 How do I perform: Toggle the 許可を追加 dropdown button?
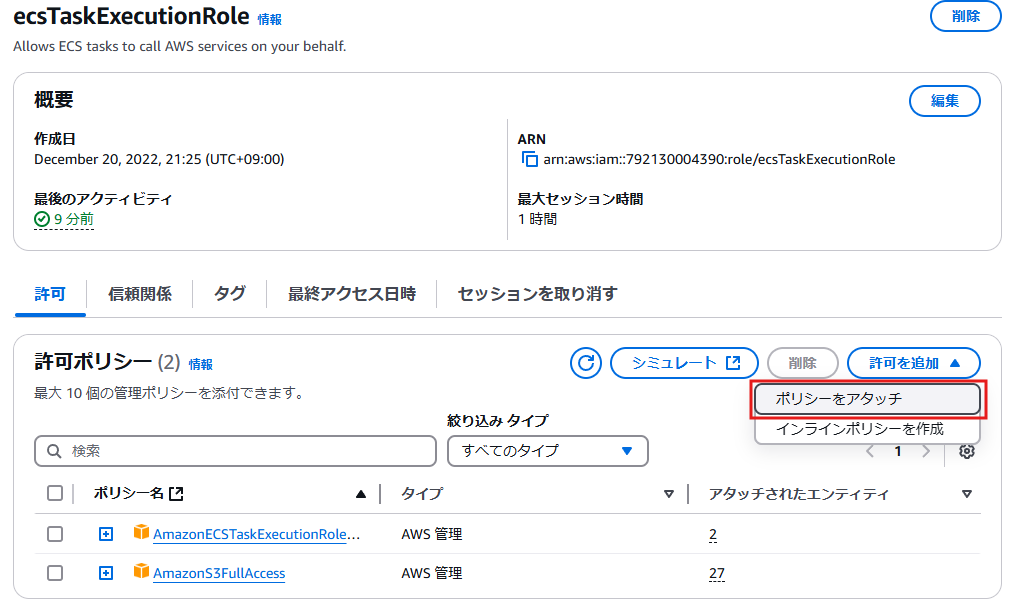click(x=913, y=363)
